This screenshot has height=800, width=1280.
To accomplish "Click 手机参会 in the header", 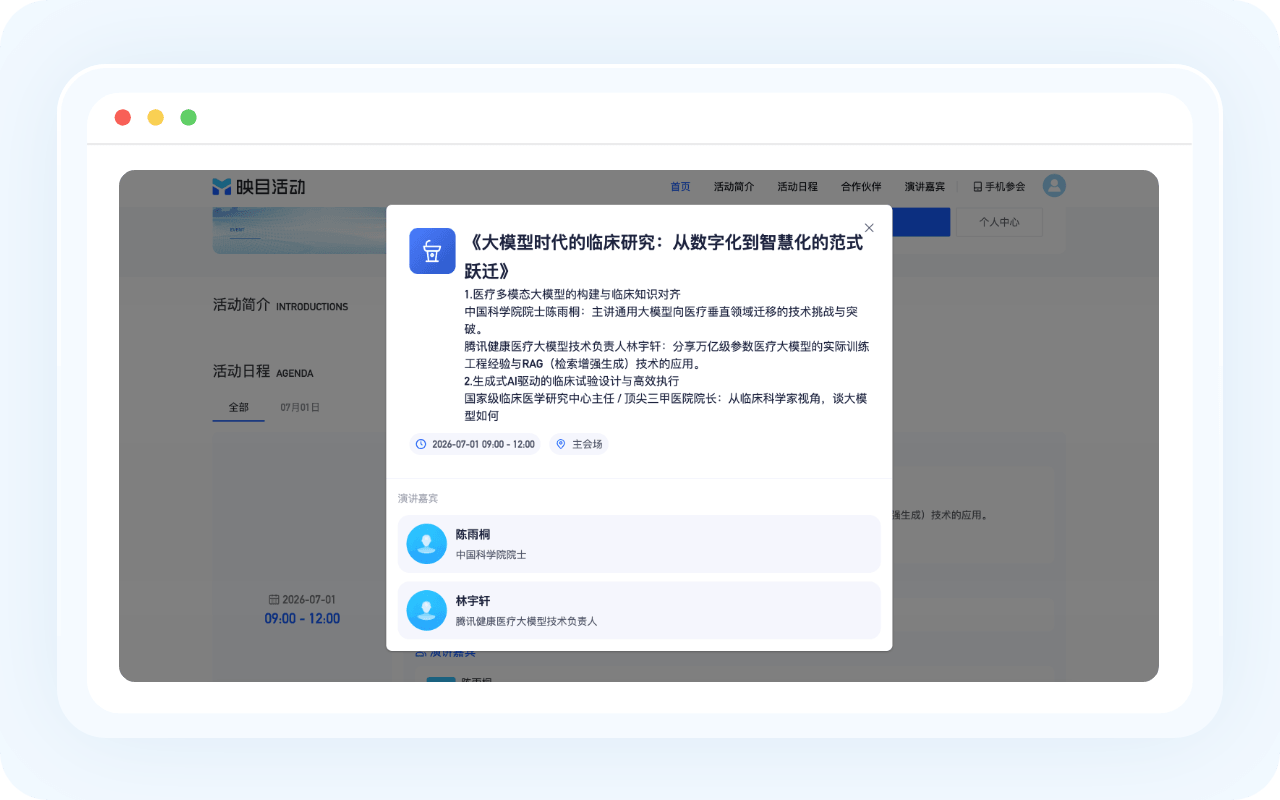I will pos(999,187).
